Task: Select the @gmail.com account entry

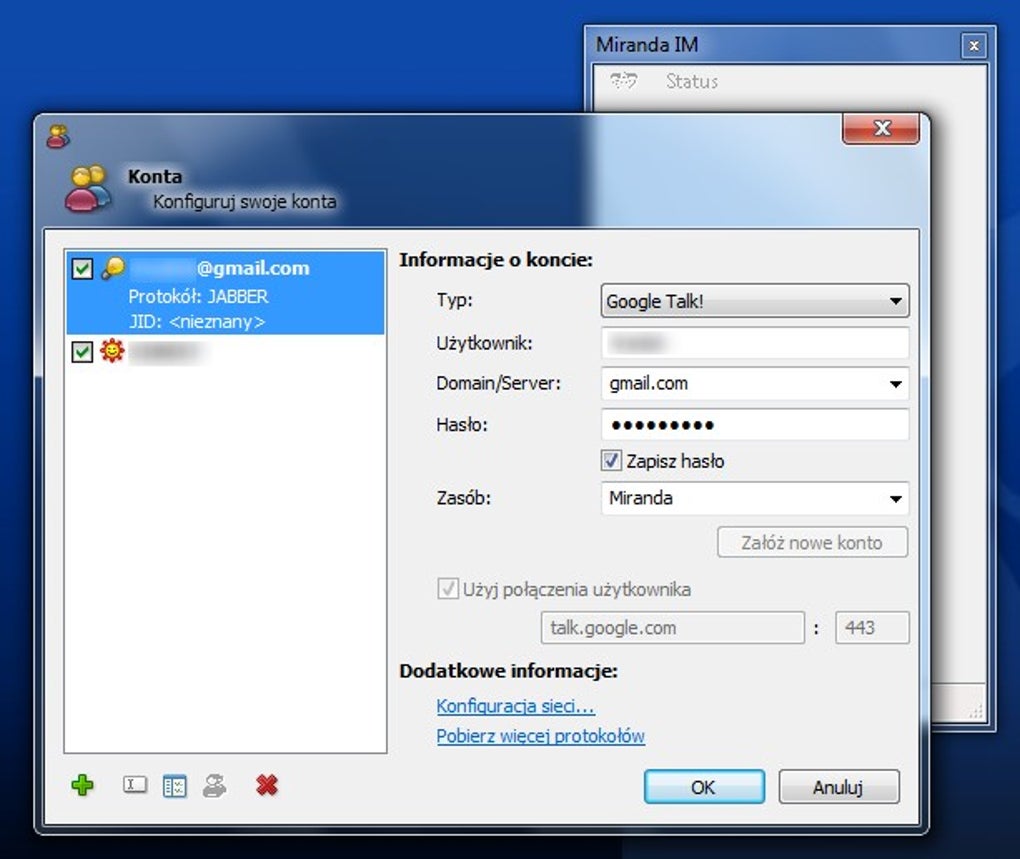Action: [226, 293]
